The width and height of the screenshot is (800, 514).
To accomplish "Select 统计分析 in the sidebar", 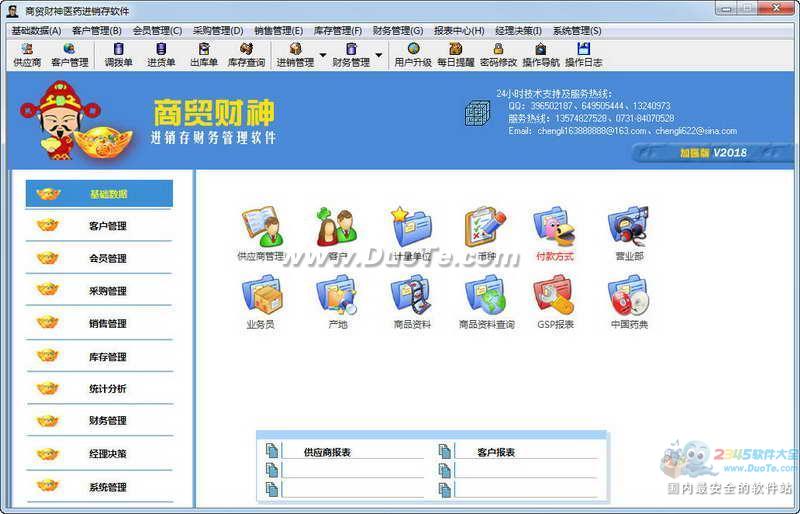I will tap(99, 388).
